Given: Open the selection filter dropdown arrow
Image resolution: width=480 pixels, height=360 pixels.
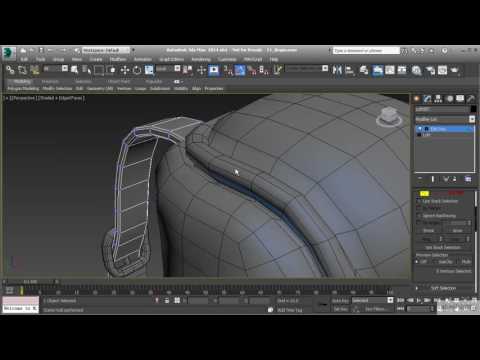Looking at the screenshot, I should coord(65,68).
